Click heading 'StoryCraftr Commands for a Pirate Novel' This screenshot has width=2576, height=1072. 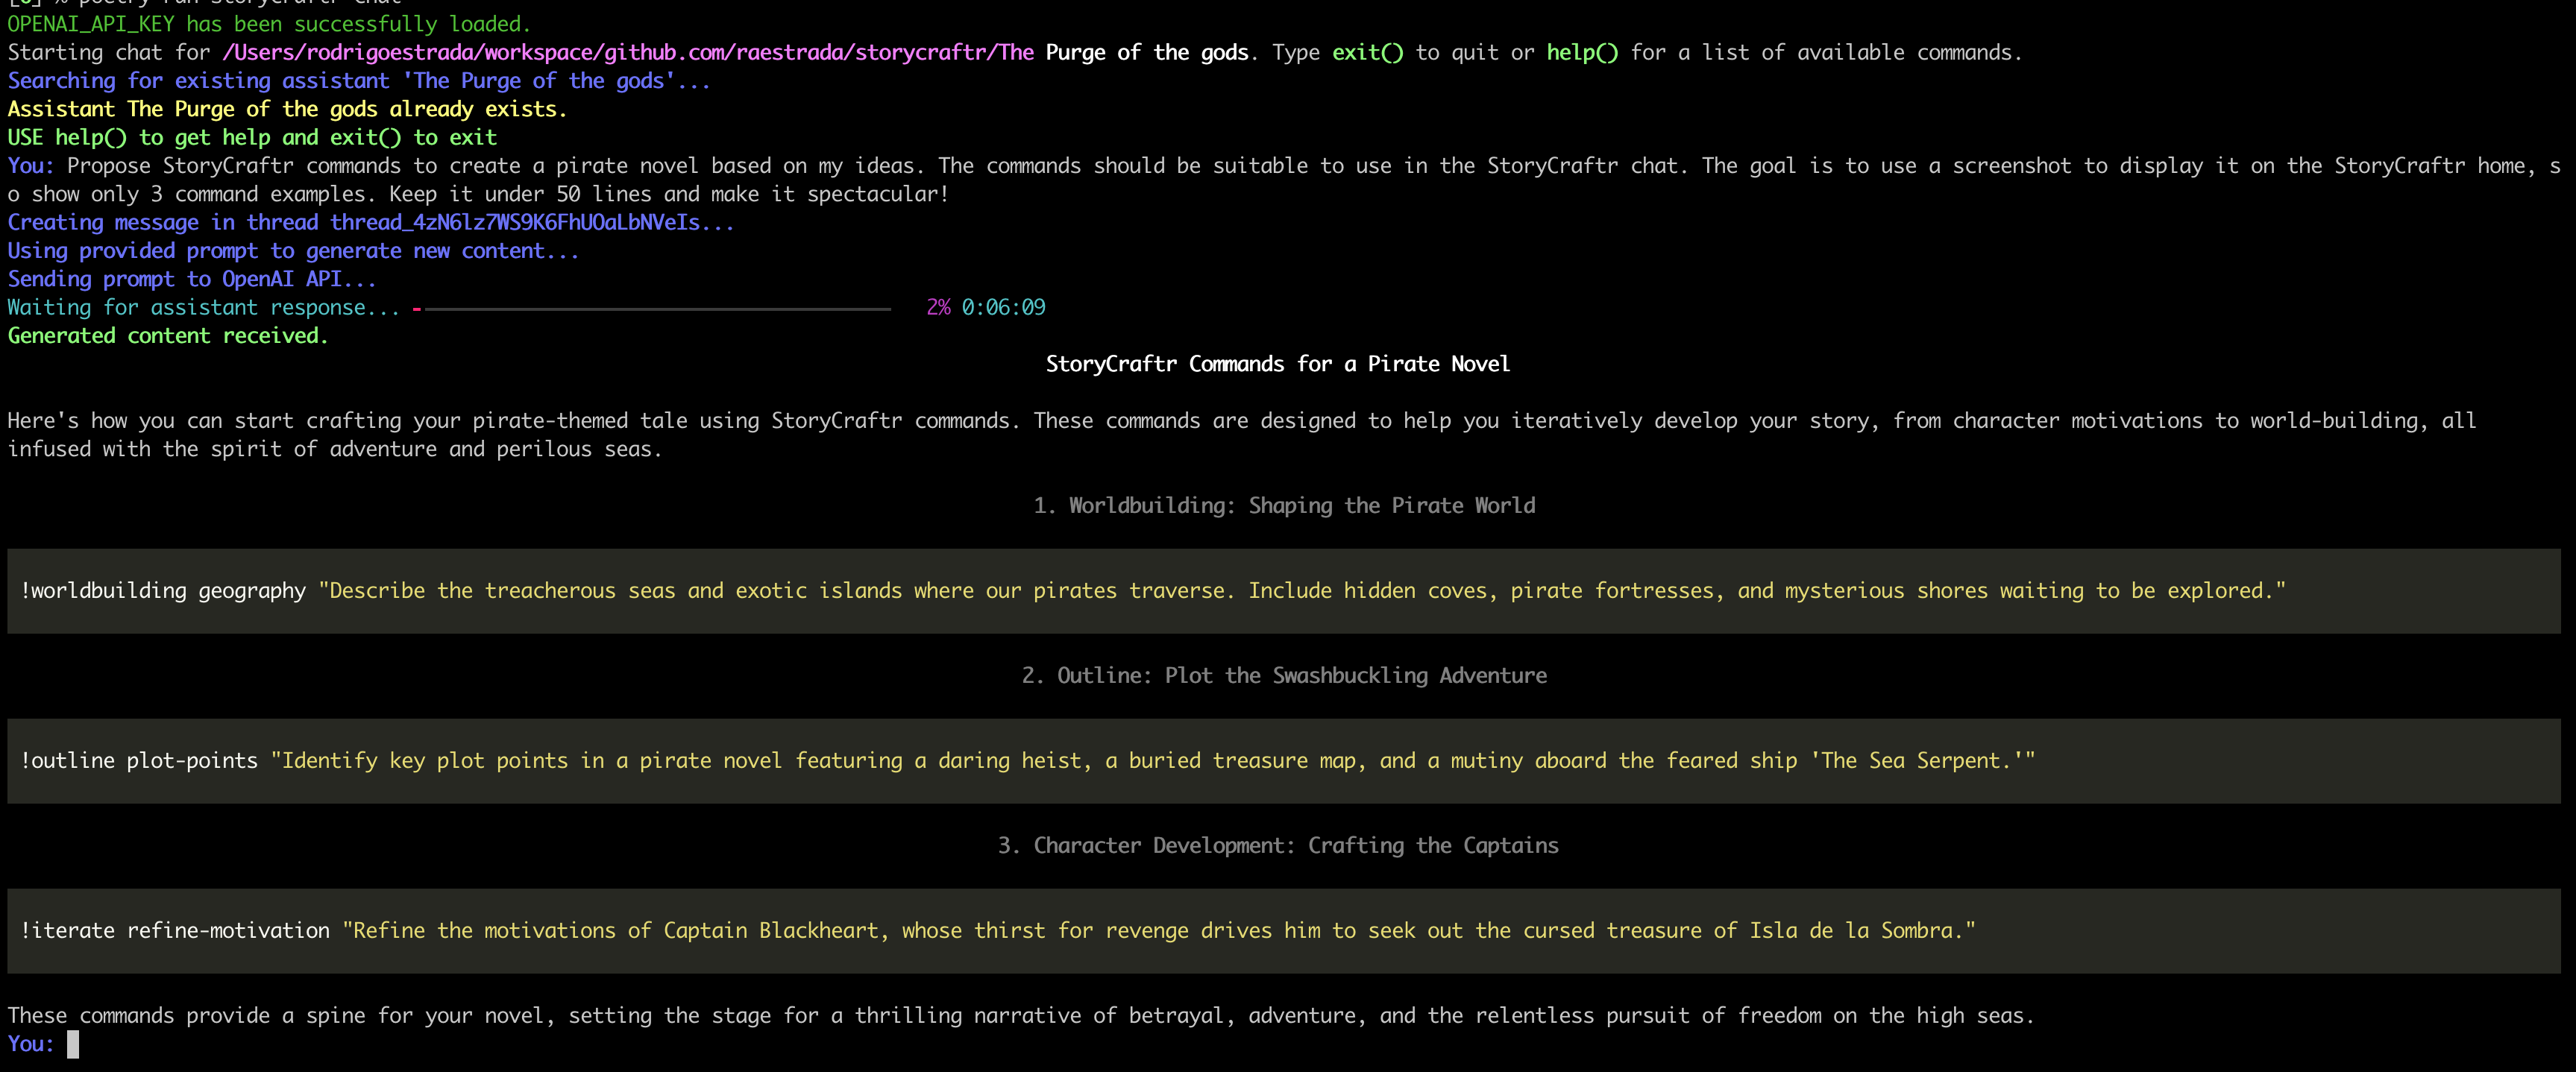[x=1278, y=364]
